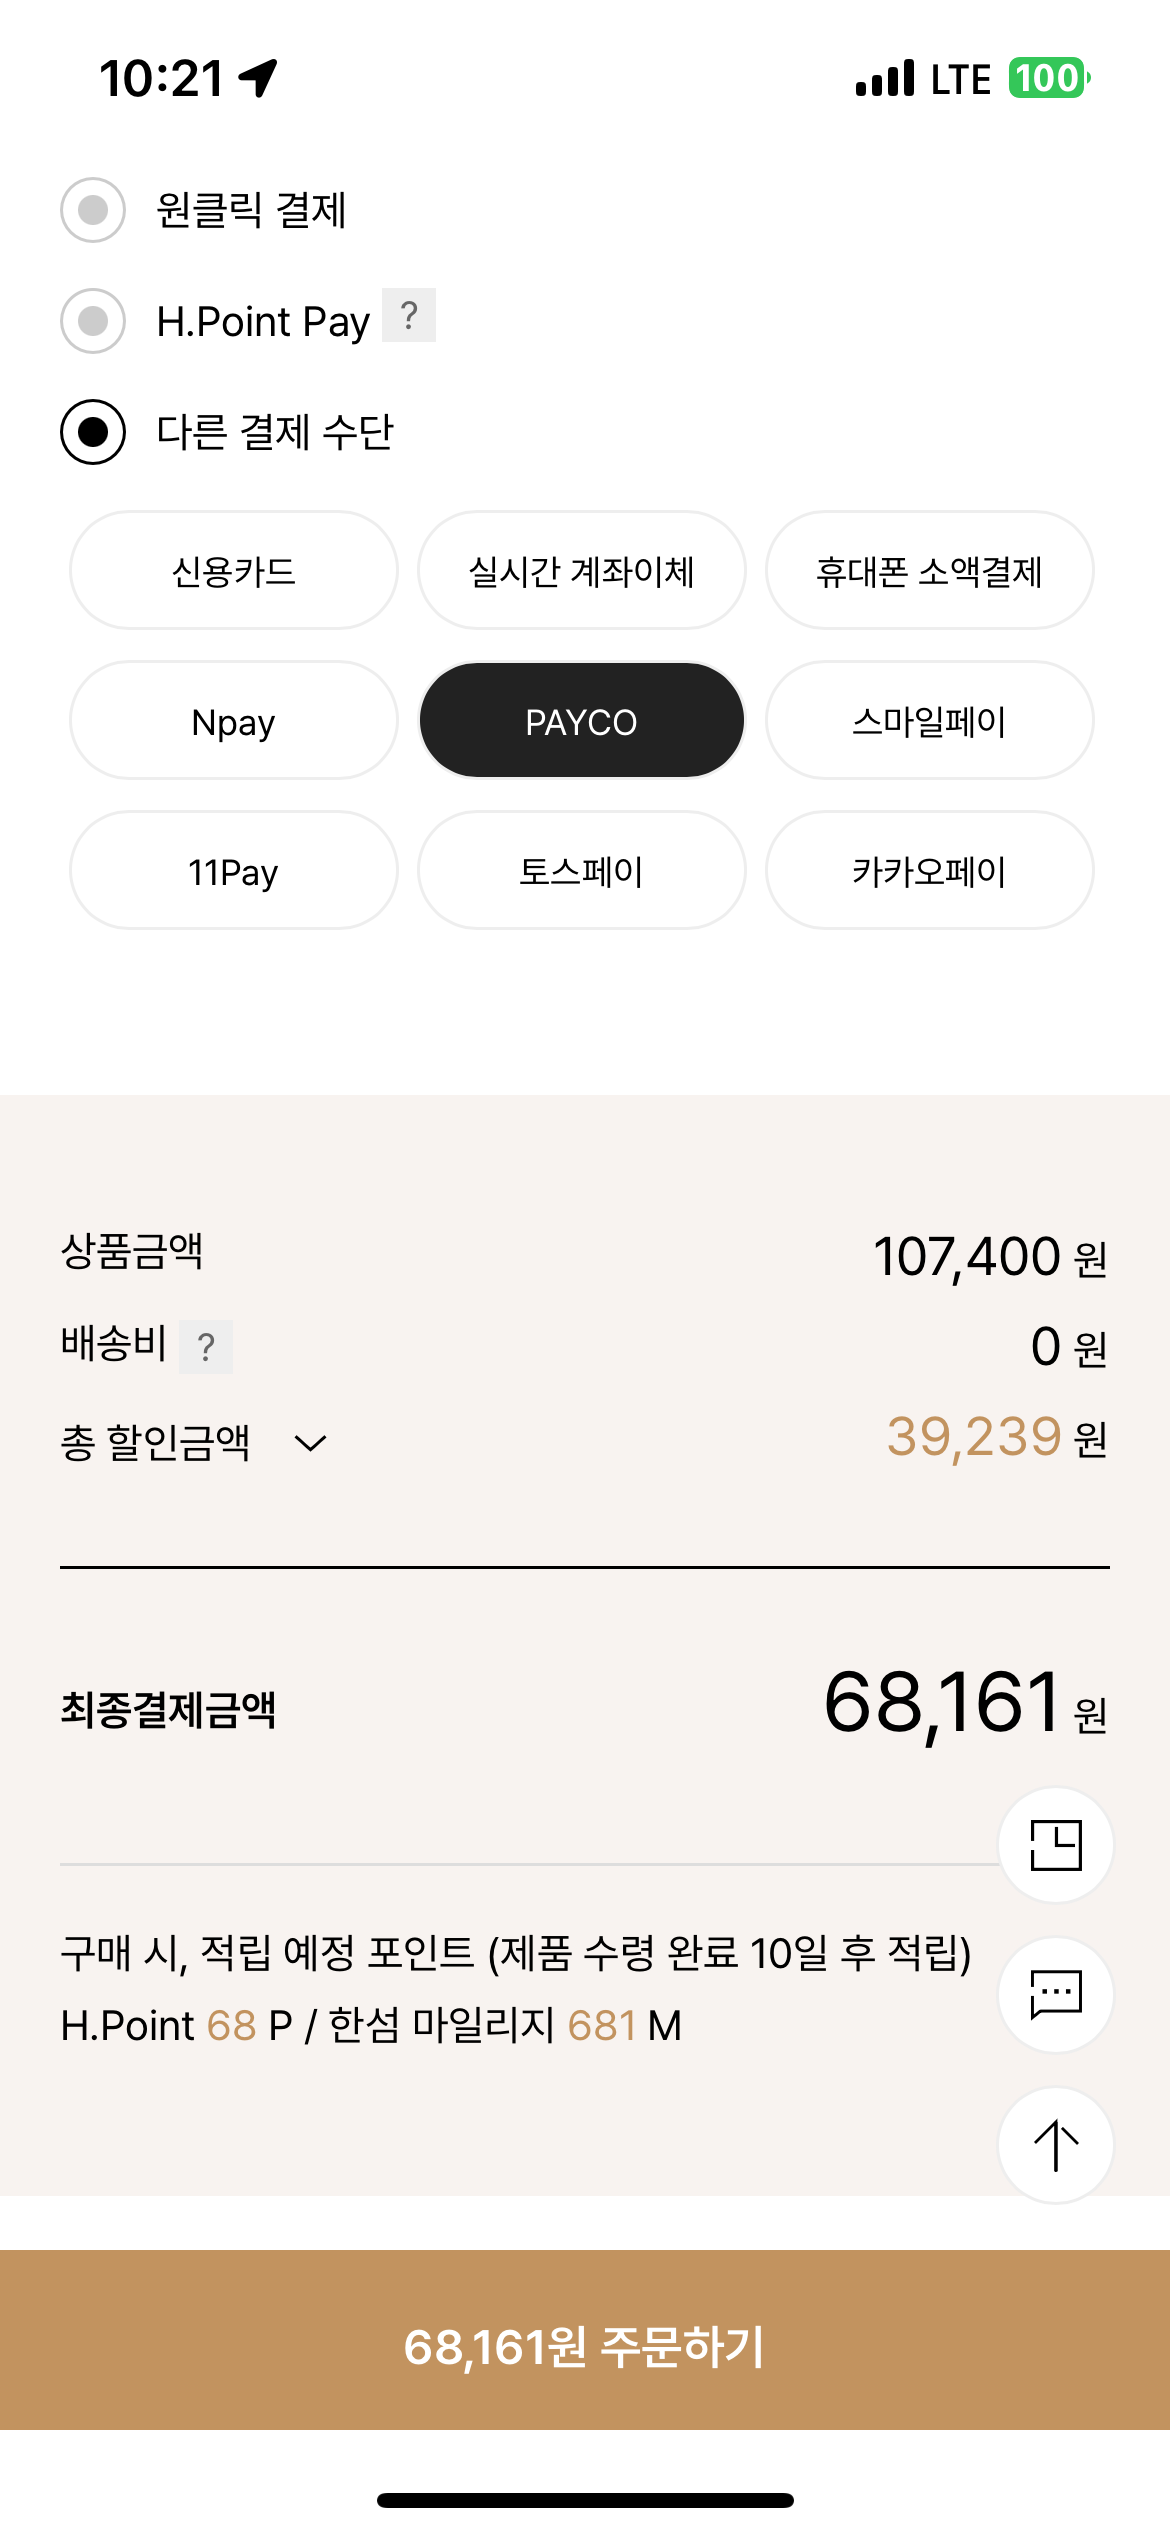
Task: Pick 카카오페이 payment method
Action: click(929, 871)
